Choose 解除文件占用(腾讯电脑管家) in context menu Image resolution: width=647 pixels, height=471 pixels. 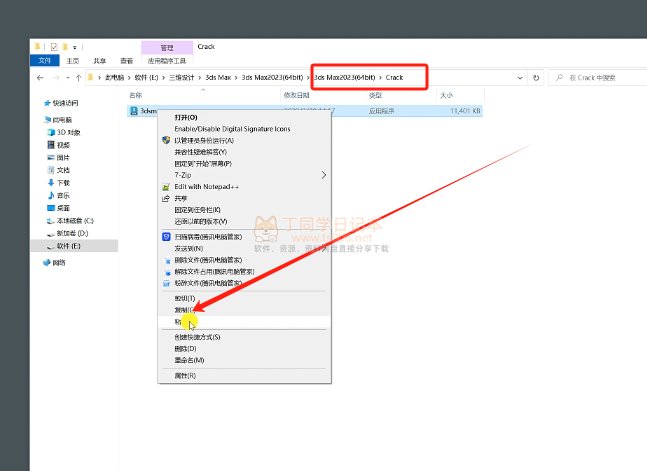click(214, 272)
